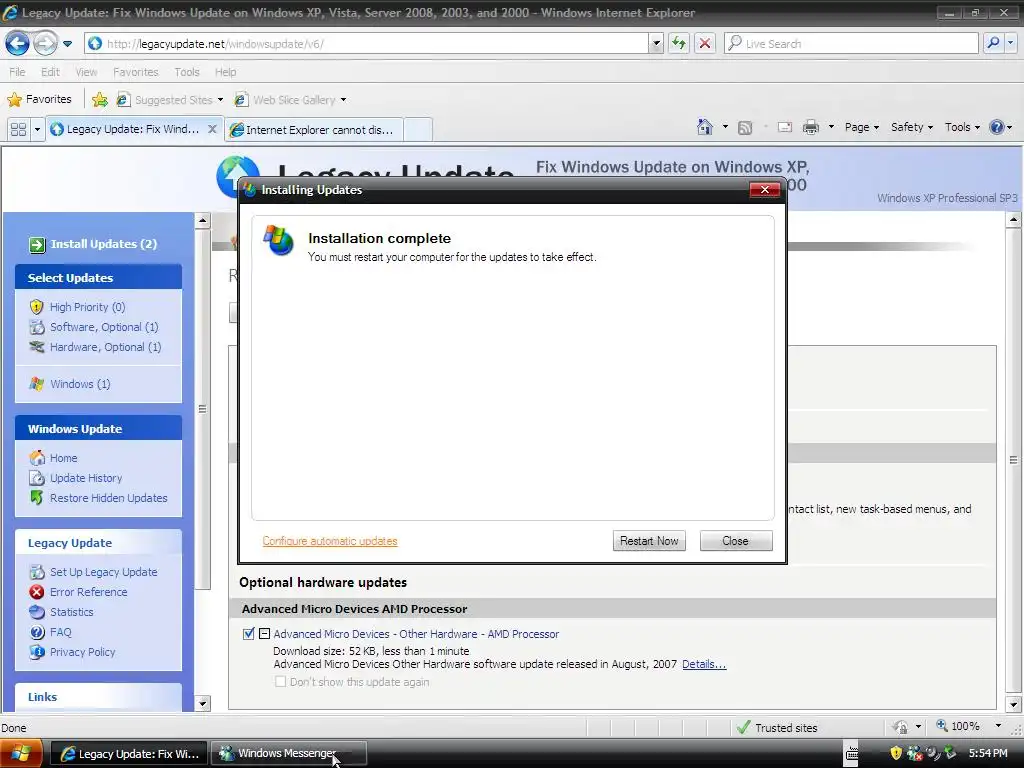This screenshot has height=768, width=1024.
Task: Open the Page command dropdown
Action: [x=862, y=127]
